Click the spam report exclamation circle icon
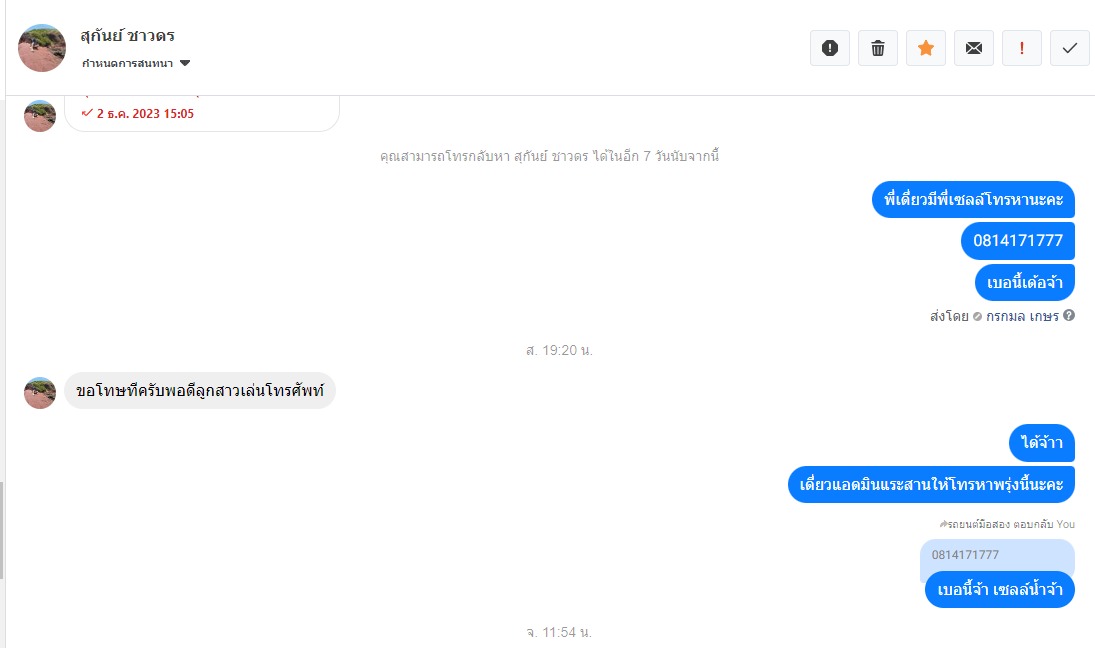This screenshot has width=1095, height=648. point(830,48)
